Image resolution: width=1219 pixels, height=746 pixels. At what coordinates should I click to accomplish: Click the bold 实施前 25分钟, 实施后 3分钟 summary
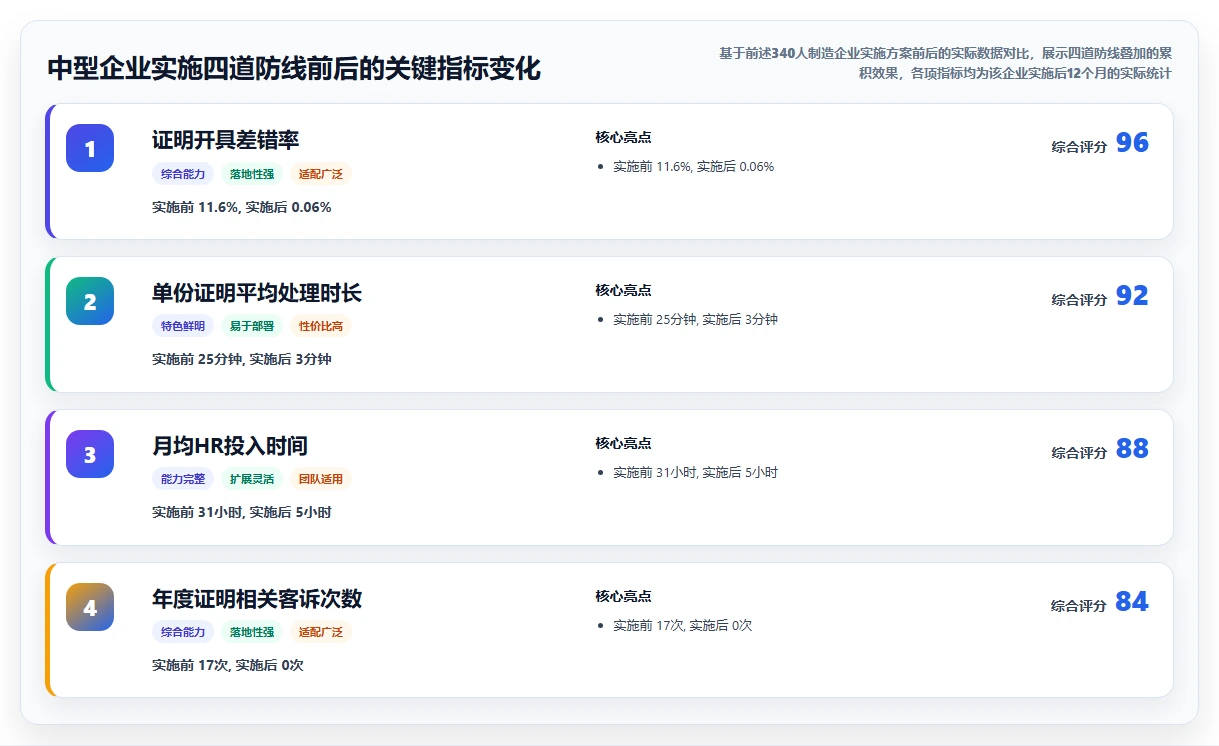tap(241, 359)
